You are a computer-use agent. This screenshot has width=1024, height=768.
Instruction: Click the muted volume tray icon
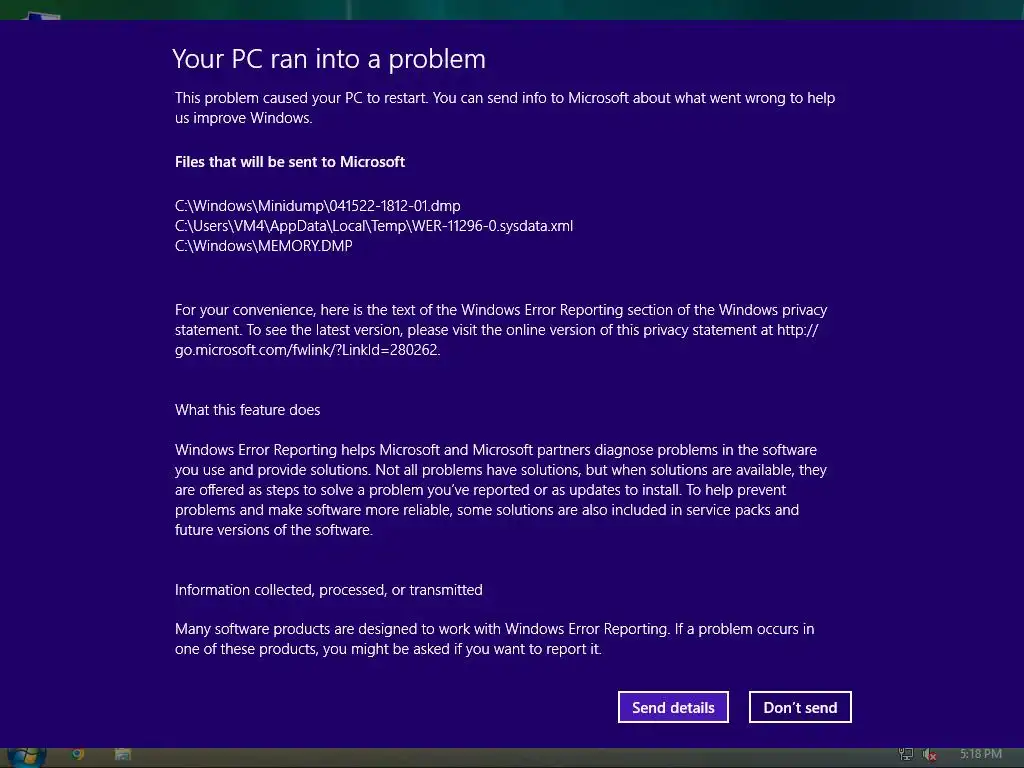[x=930, y=755]
